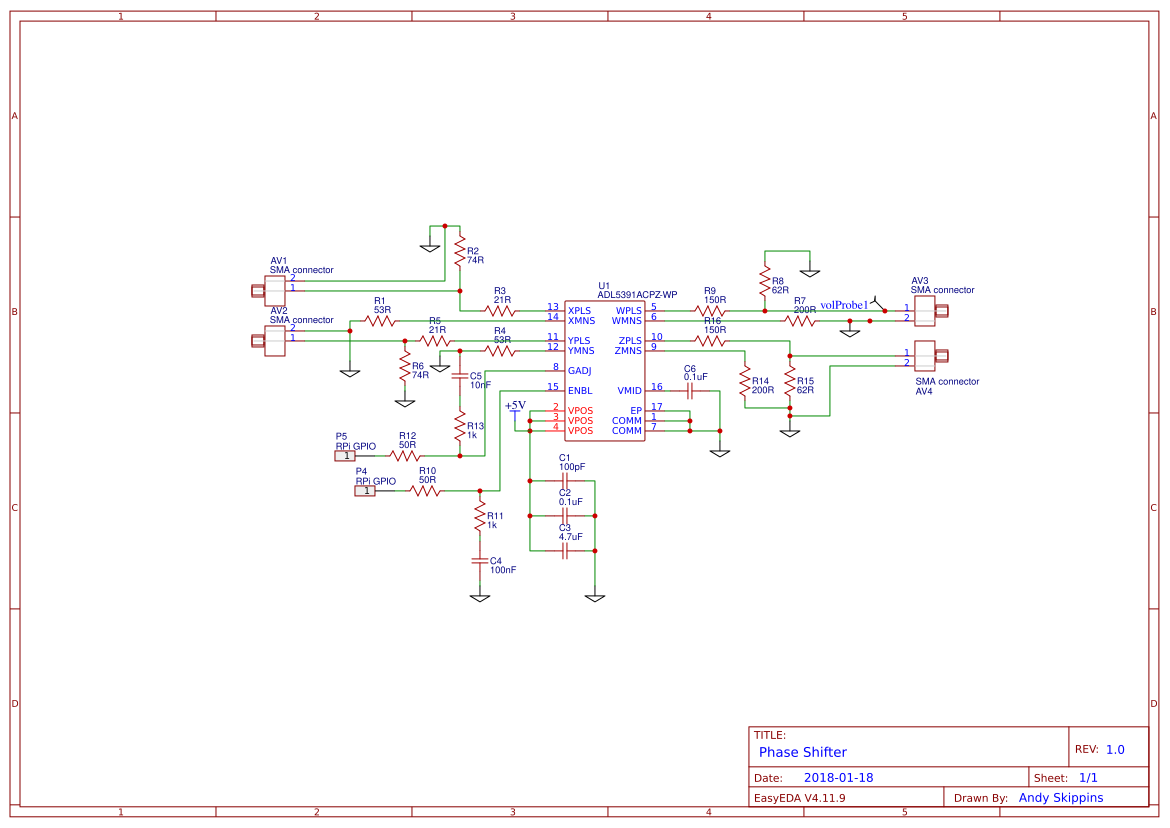1170x828 pixels.
Task: Click pin 1 of RPi GPIO connector P5
Action: [346, 455]
